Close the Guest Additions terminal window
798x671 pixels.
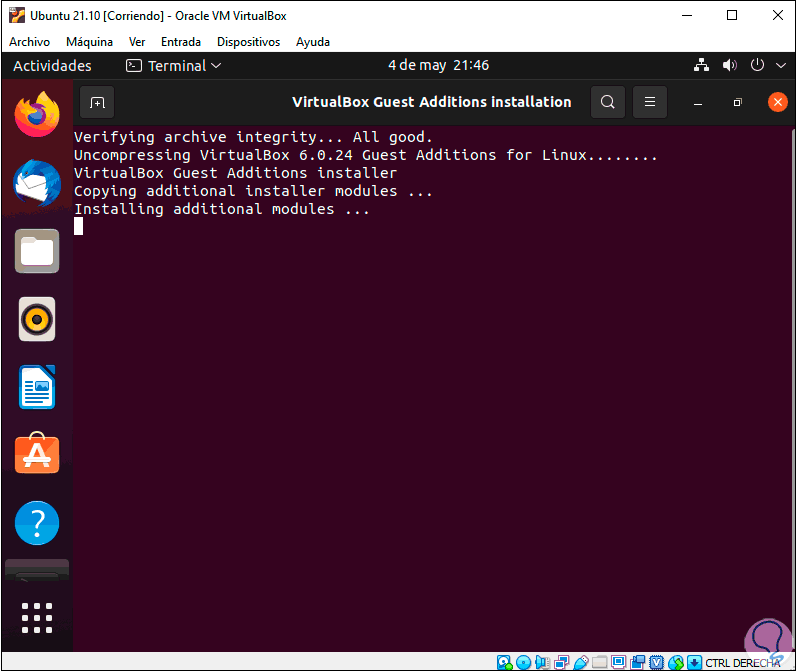[778, 102]
